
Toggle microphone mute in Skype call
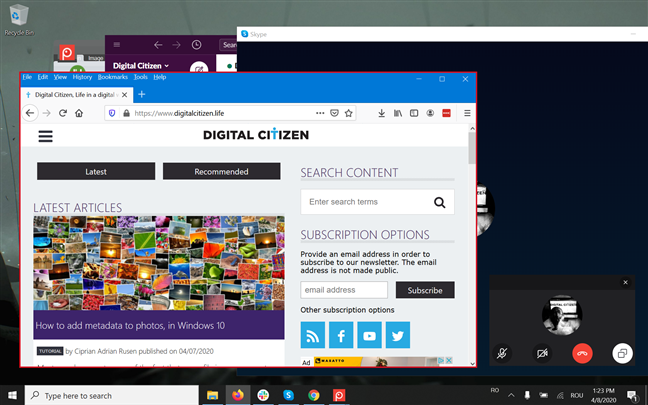[x=502, y=353]
